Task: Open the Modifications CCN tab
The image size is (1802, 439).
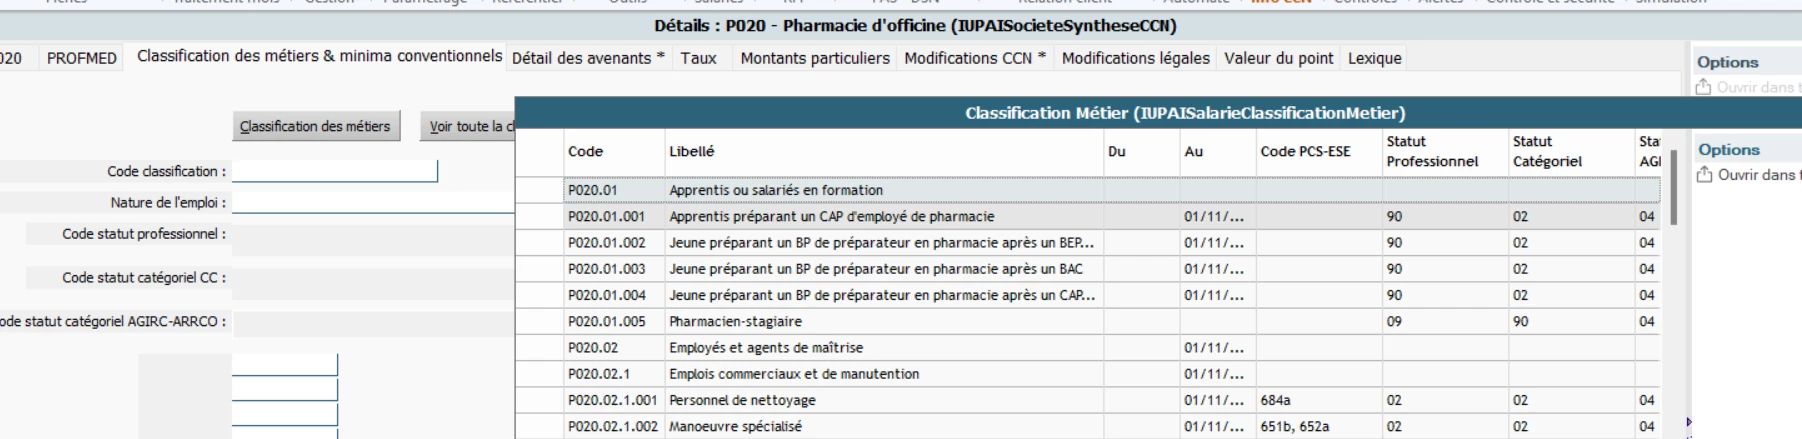Action: [974, 58]
